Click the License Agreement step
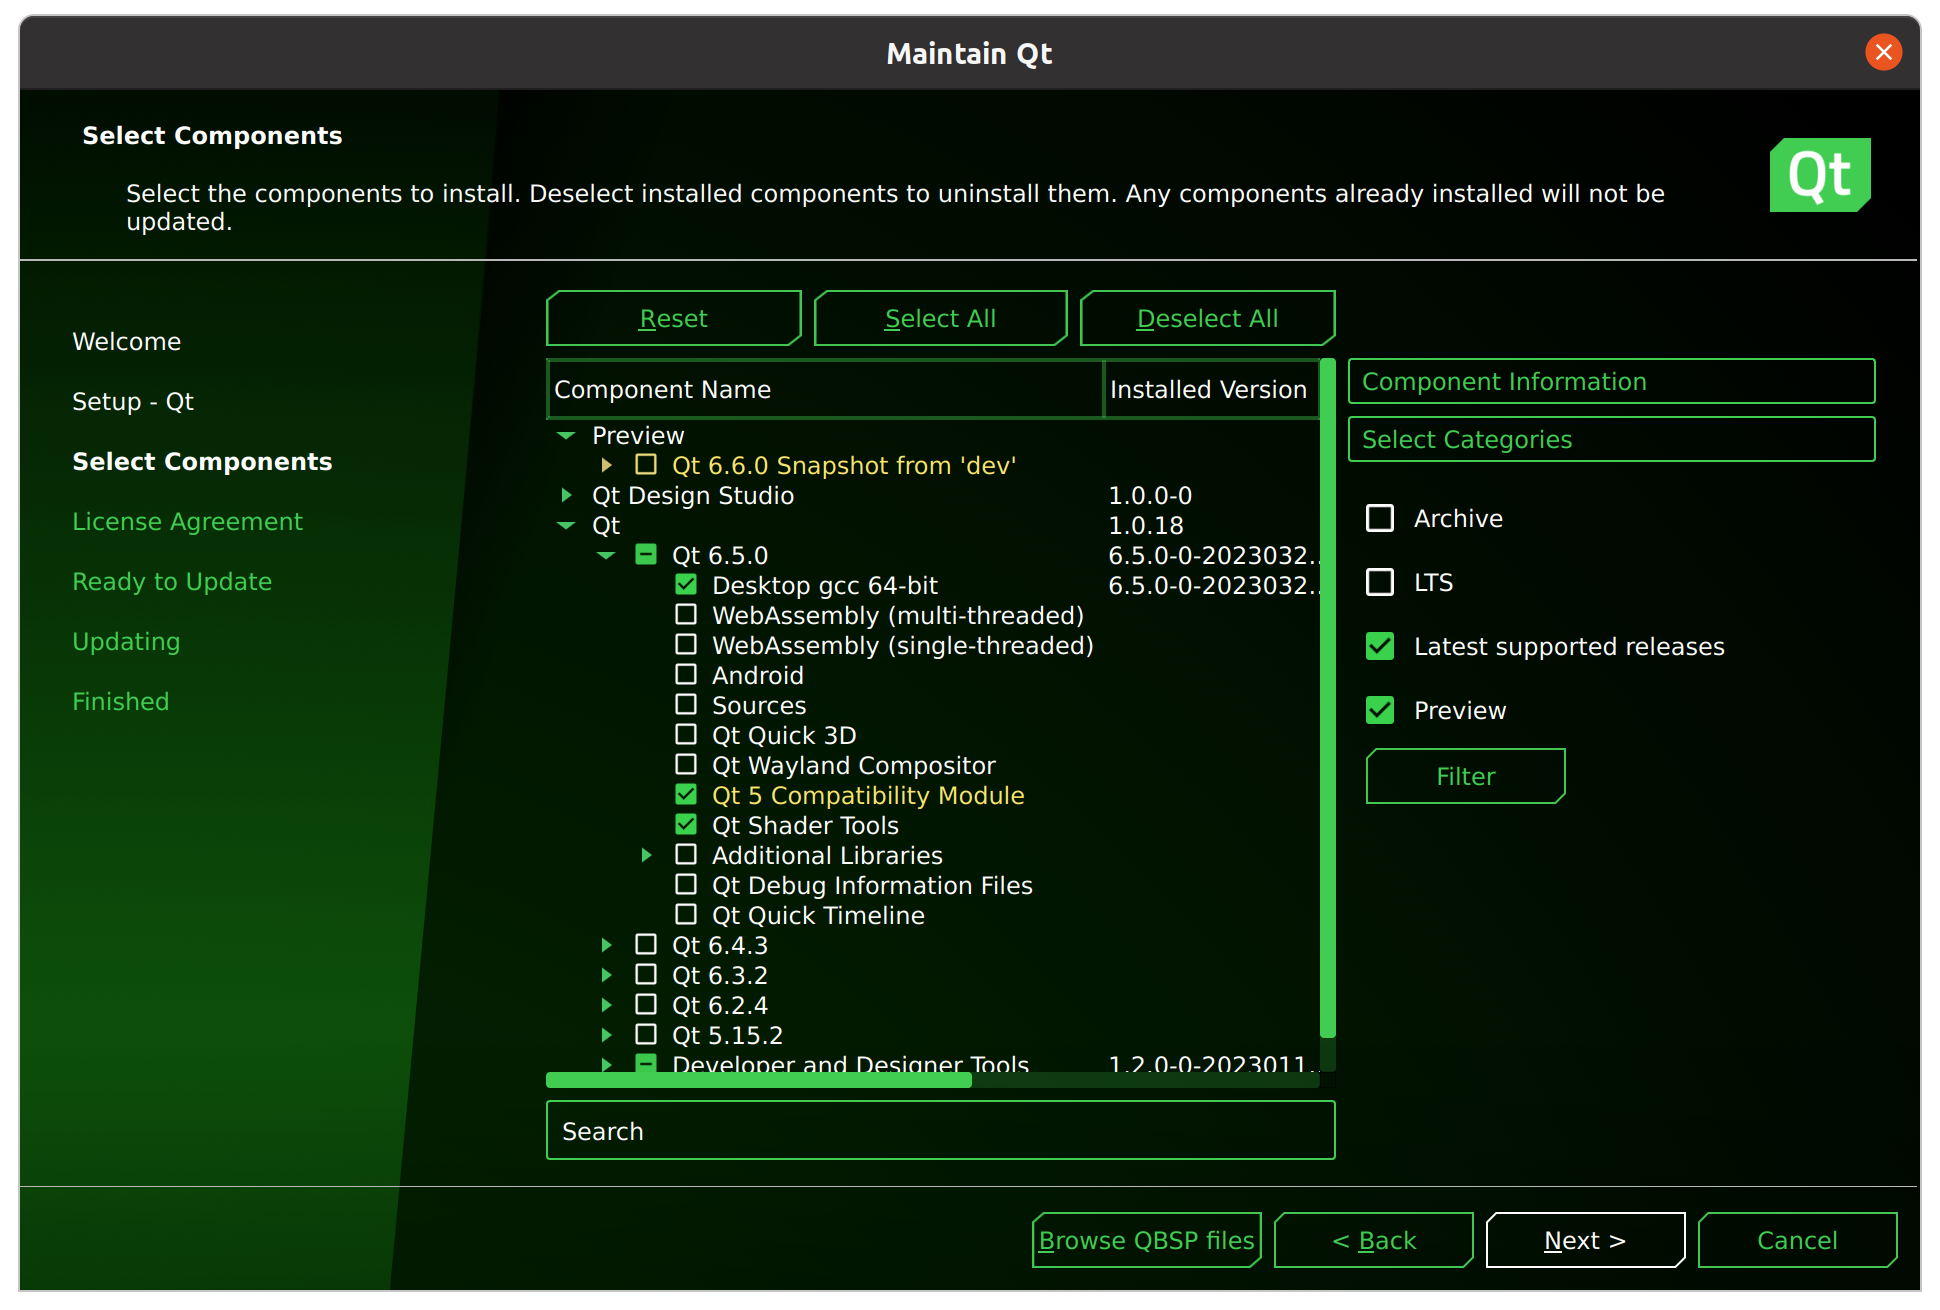This screenshot has width=1940, height=1310. [187, 521]
